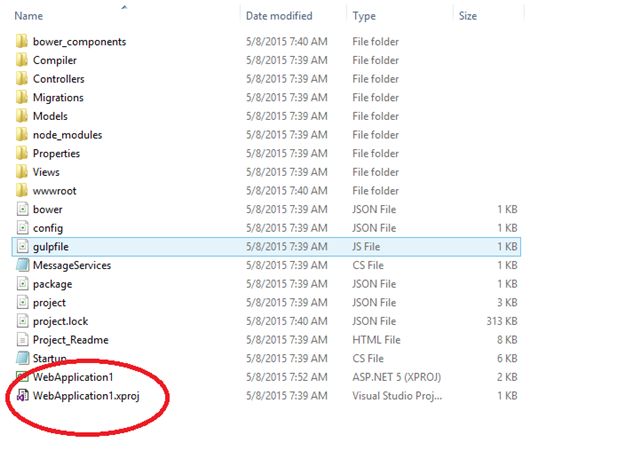Select the package file name

click(53, 284)
